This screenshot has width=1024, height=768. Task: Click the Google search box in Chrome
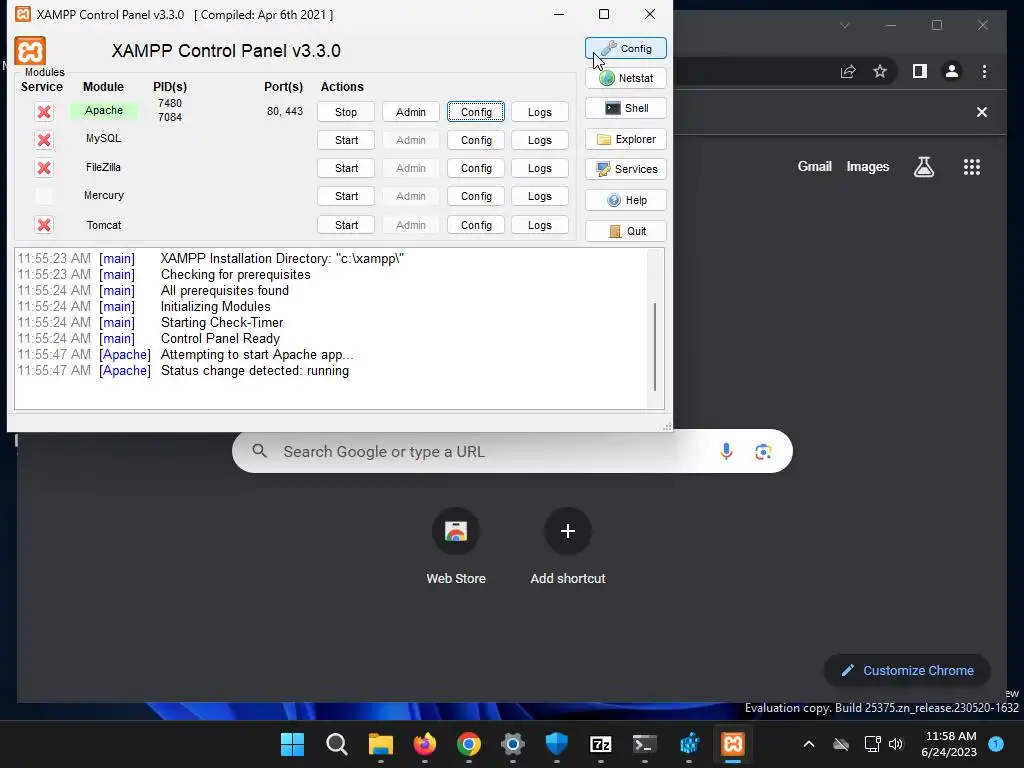(512, 451)
